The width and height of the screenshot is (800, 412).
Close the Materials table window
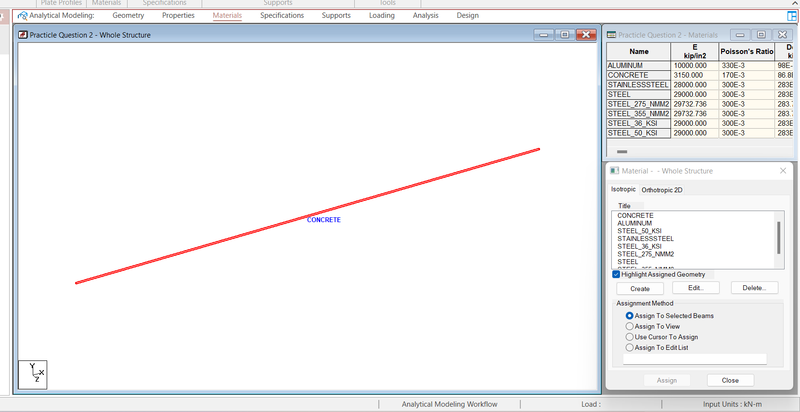tap(782, 35)
